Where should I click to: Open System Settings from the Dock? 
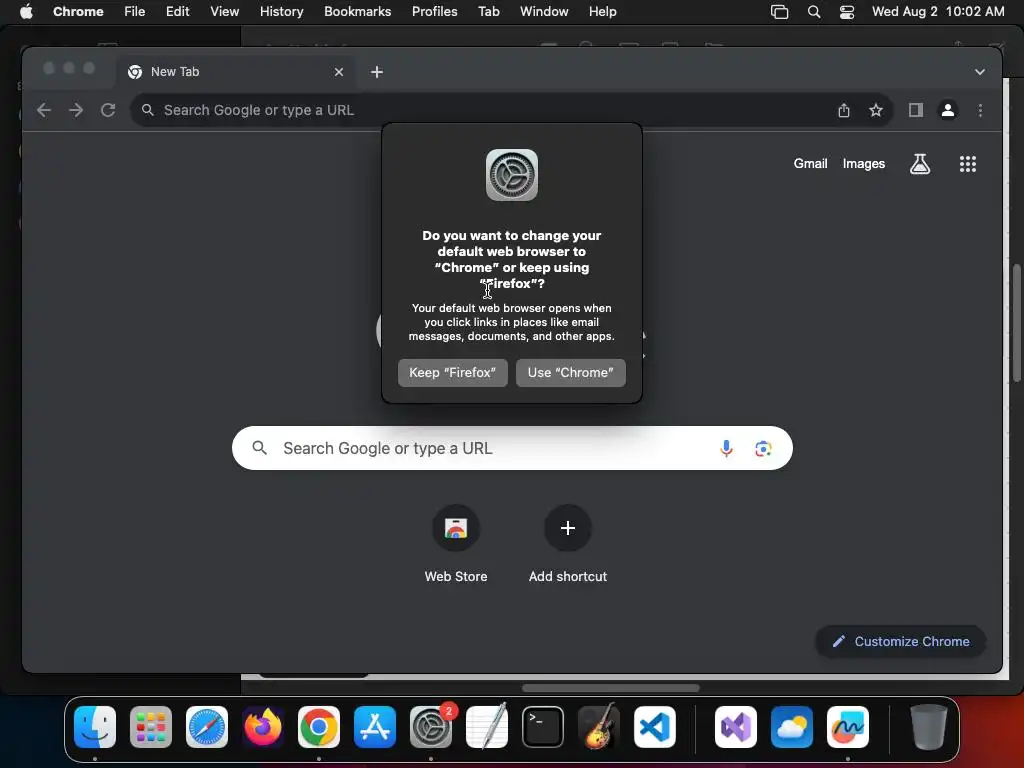point(431,727)
